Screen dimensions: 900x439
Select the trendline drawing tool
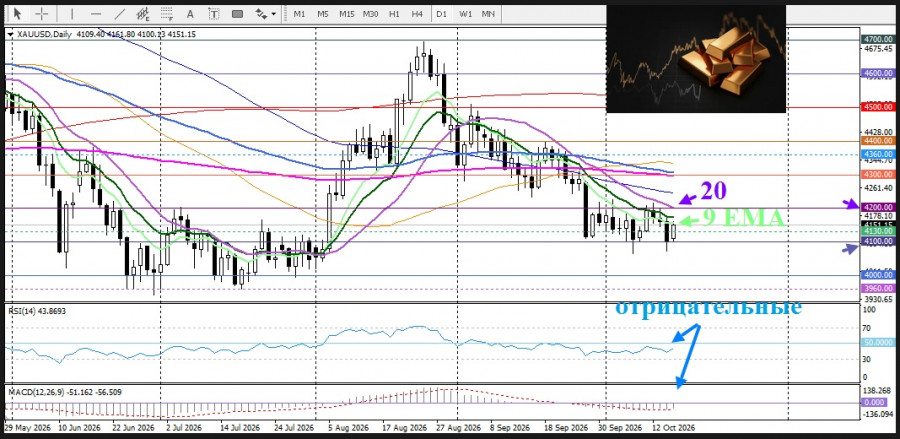[x=119, y=13]
